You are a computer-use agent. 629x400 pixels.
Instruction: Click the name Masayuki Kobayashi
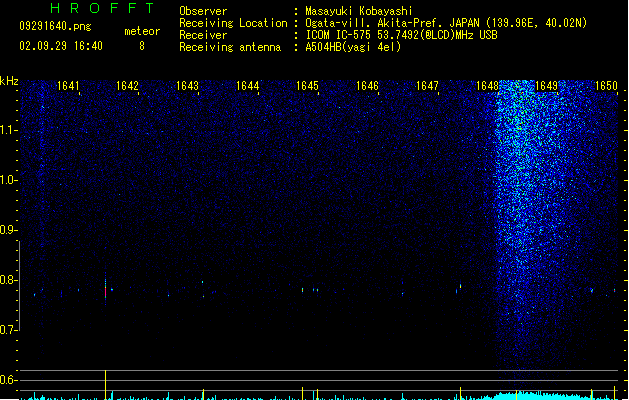click(359, 11)
